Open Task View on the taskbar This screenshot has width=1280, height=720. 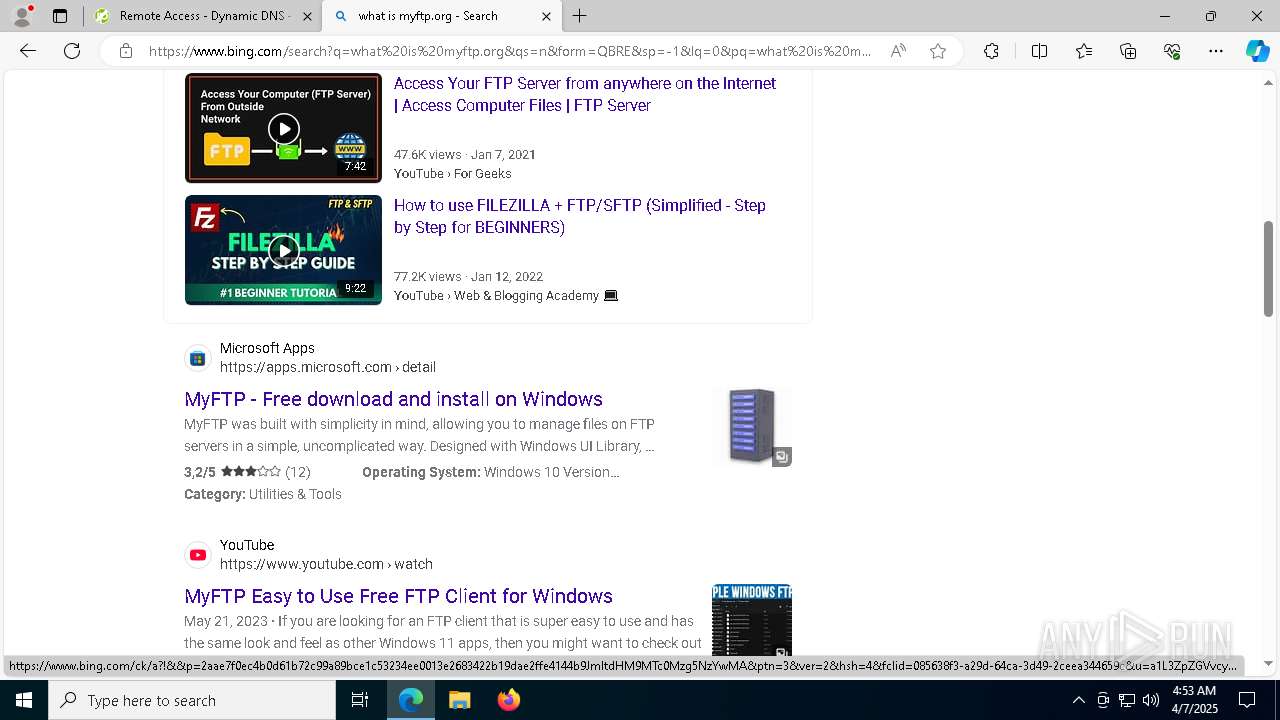[360, 700]
